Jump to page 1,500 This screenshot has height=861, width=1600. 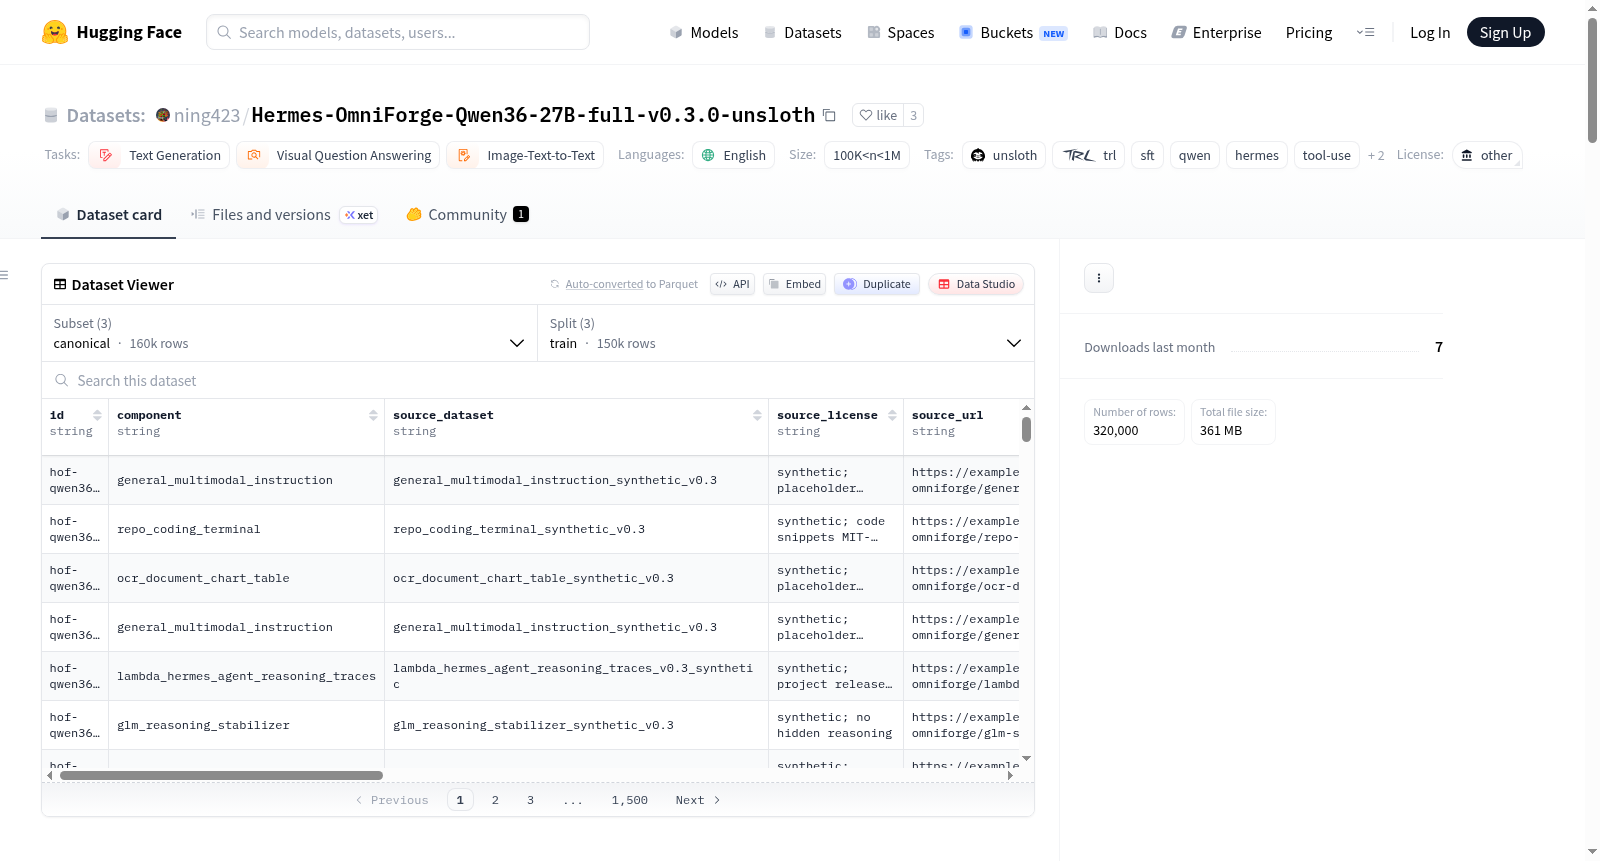tap(630, 800)
